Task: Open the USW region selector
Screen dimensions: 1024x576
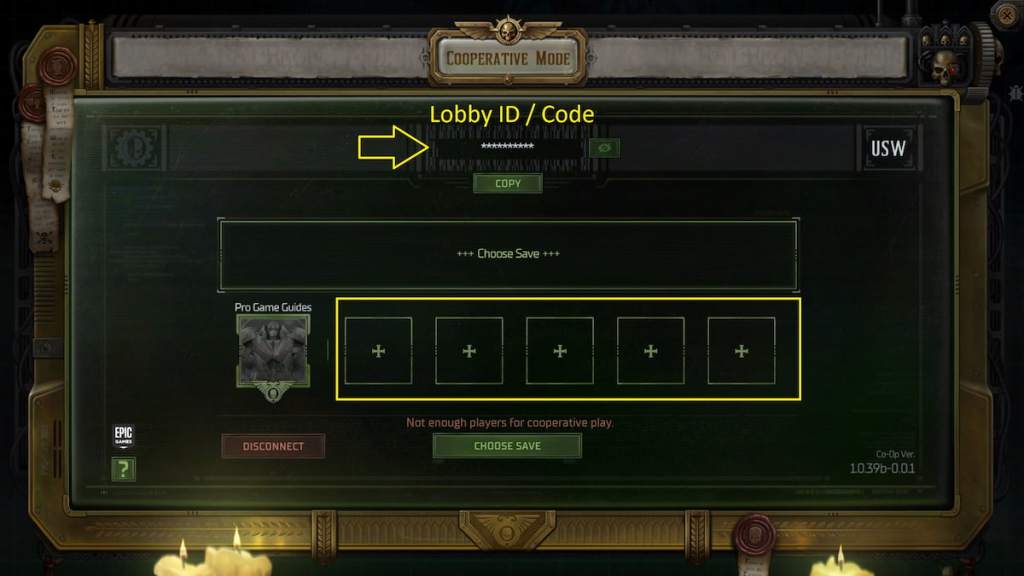Action: pos(888,148)
